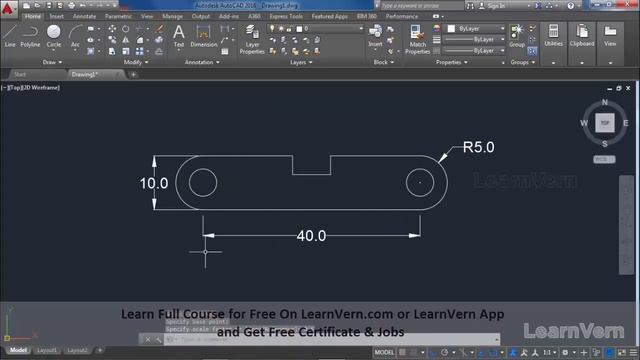Screen dimensions: 640x360
Task: Click the Plot printer icon in quick access
Action: (71, 5)
